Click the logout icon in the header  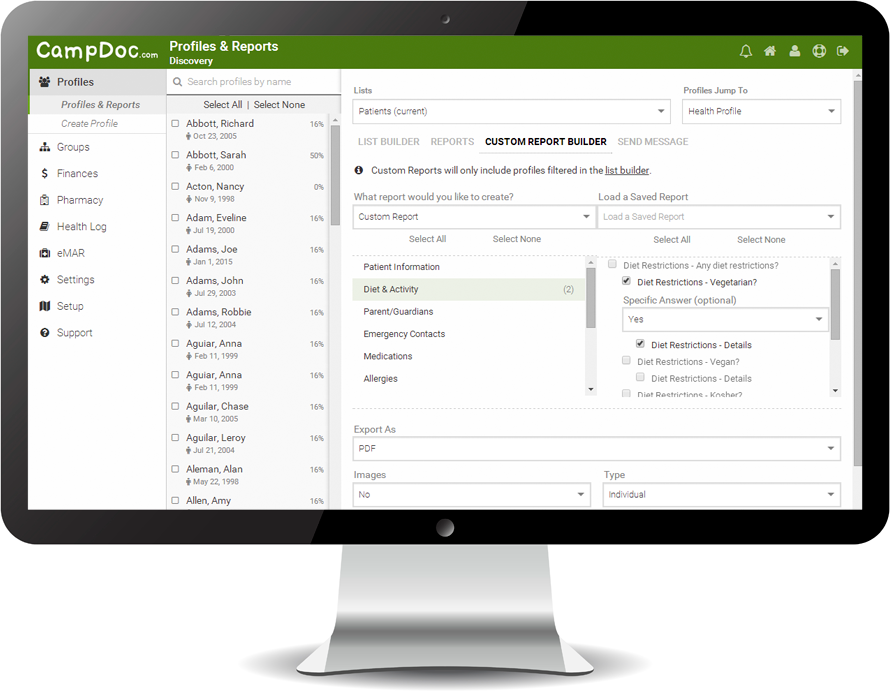tap(845, 48)
